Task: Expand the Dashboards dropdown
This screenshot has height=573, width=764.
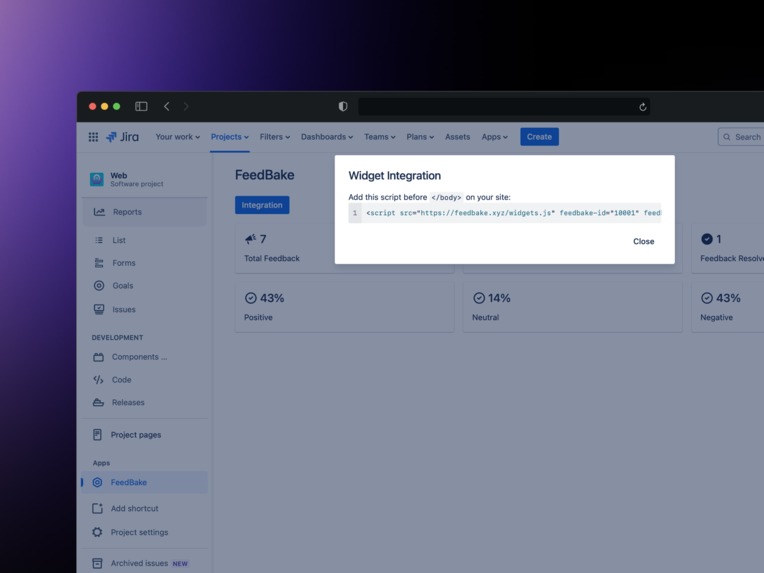Action: point(327,137)
